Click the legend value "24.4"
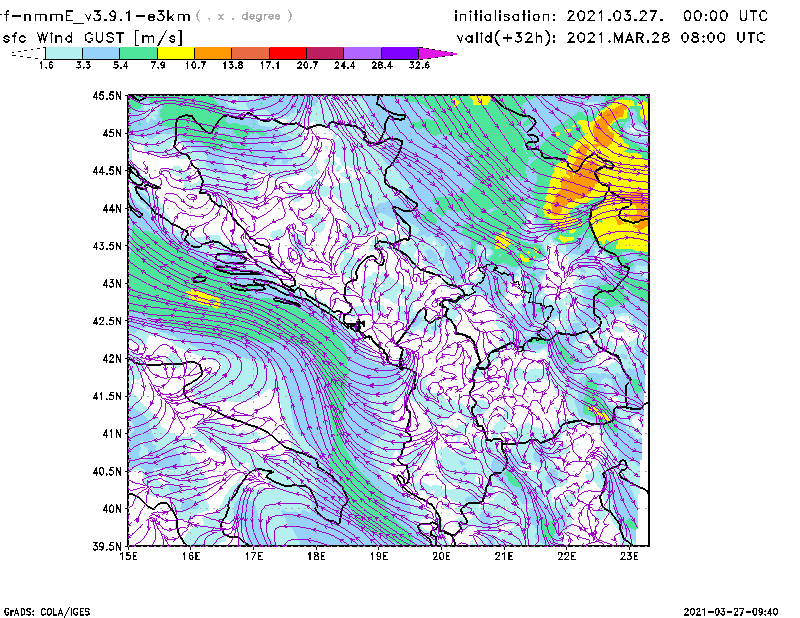The width and height of the screenshot is (800, 618). [x=344, y=65]
